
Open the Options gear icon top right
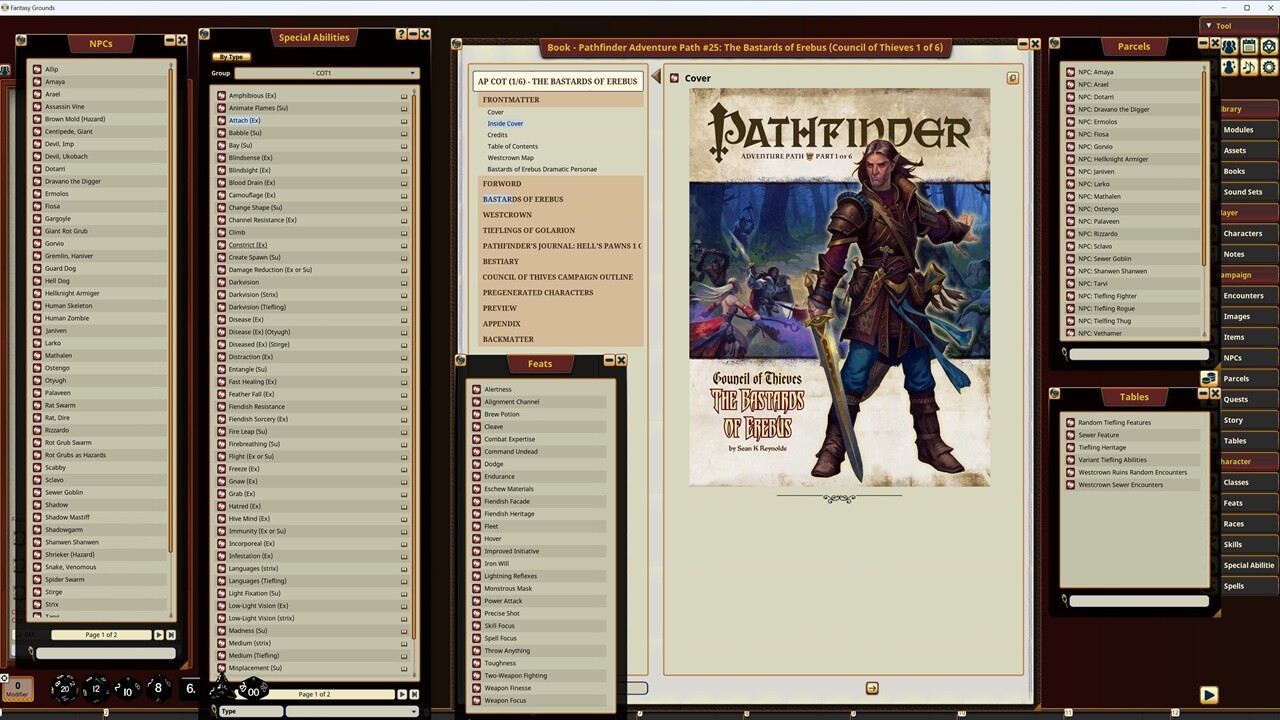pyautogui.click(x=1268, y=68)
